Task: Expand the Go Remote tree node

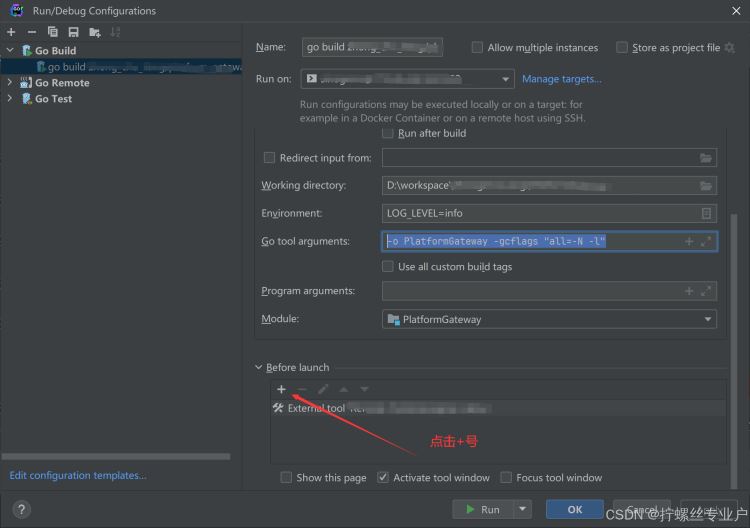Action: pos(10,82)
